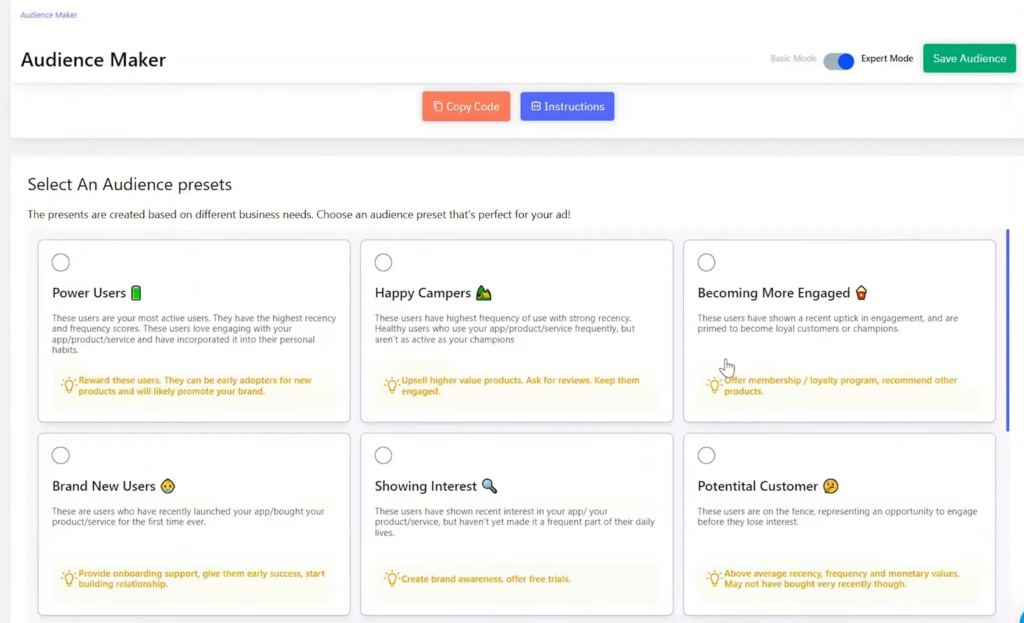Select the Potentital Customer radio button
Screen dimensions: 1024x623
[706, 455]
